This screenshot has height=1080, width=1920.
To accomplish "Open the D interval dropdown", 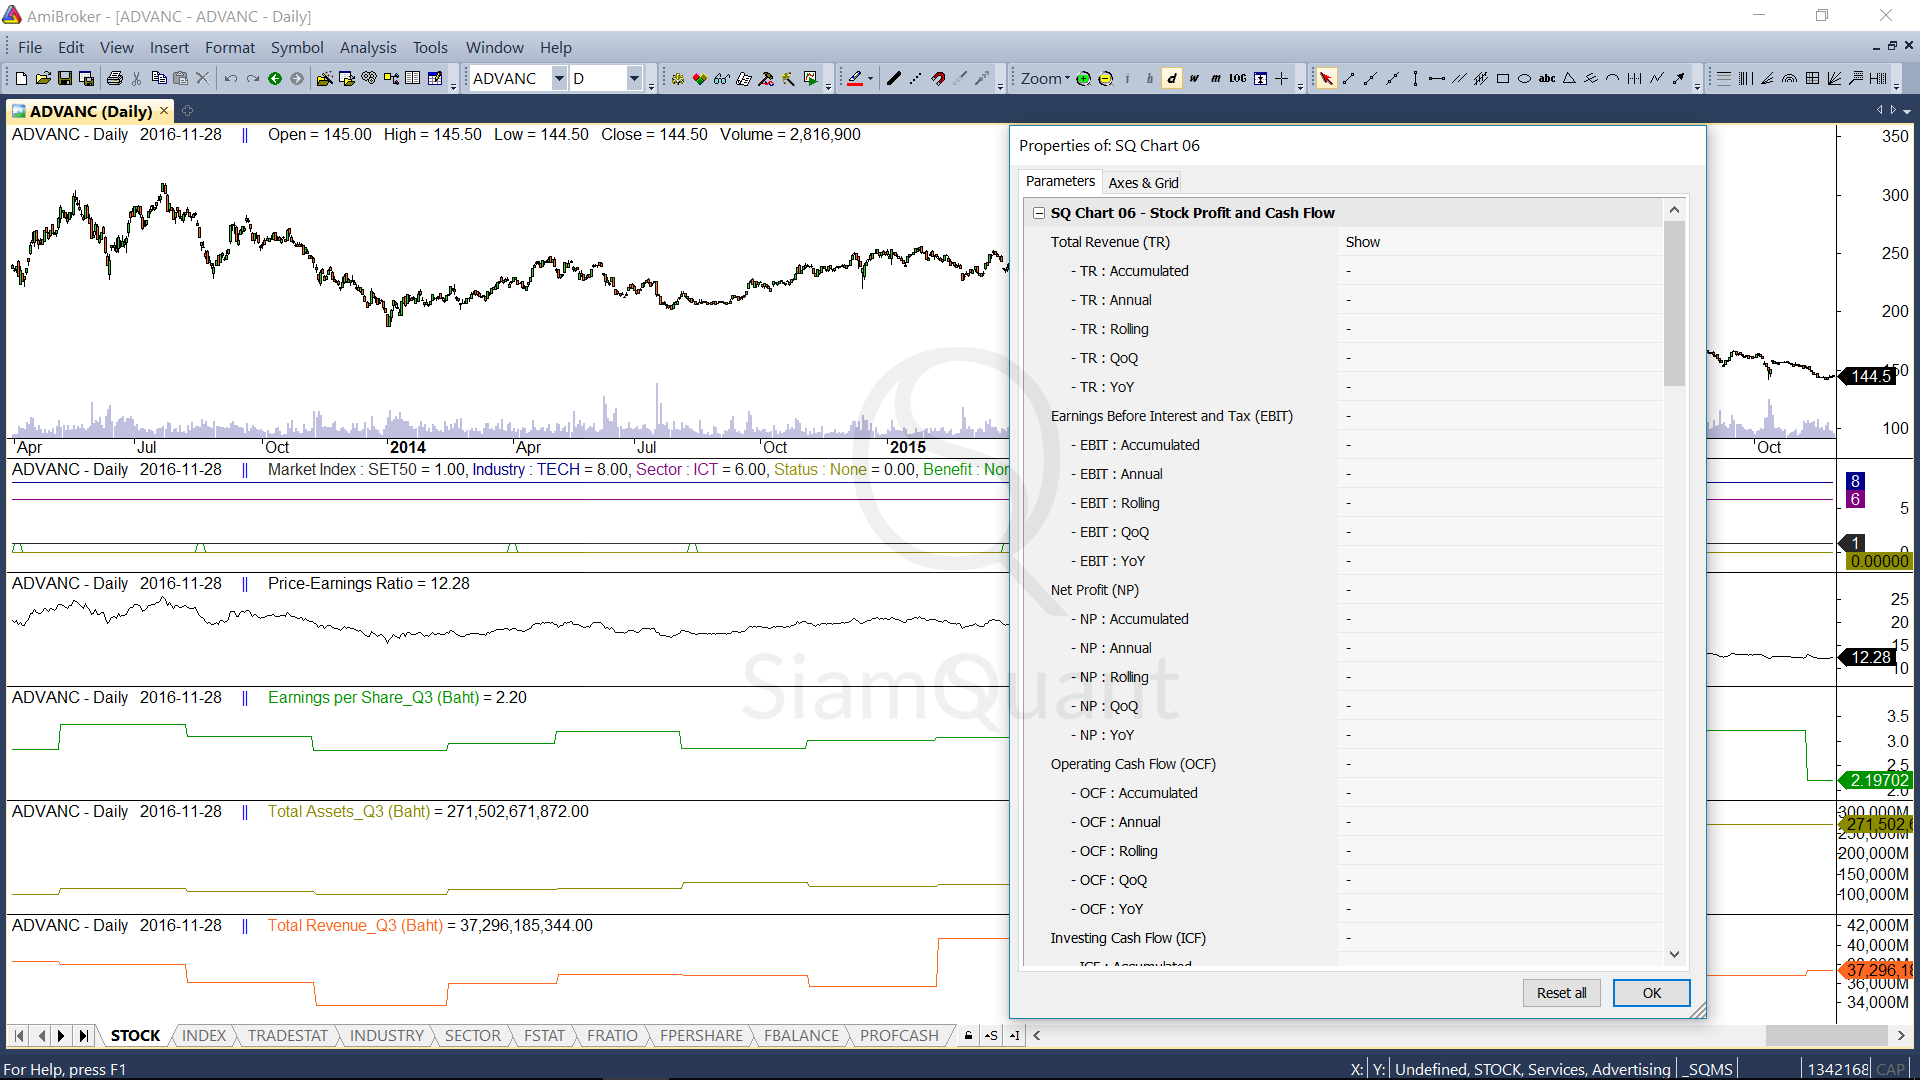I will click(634, 79).
